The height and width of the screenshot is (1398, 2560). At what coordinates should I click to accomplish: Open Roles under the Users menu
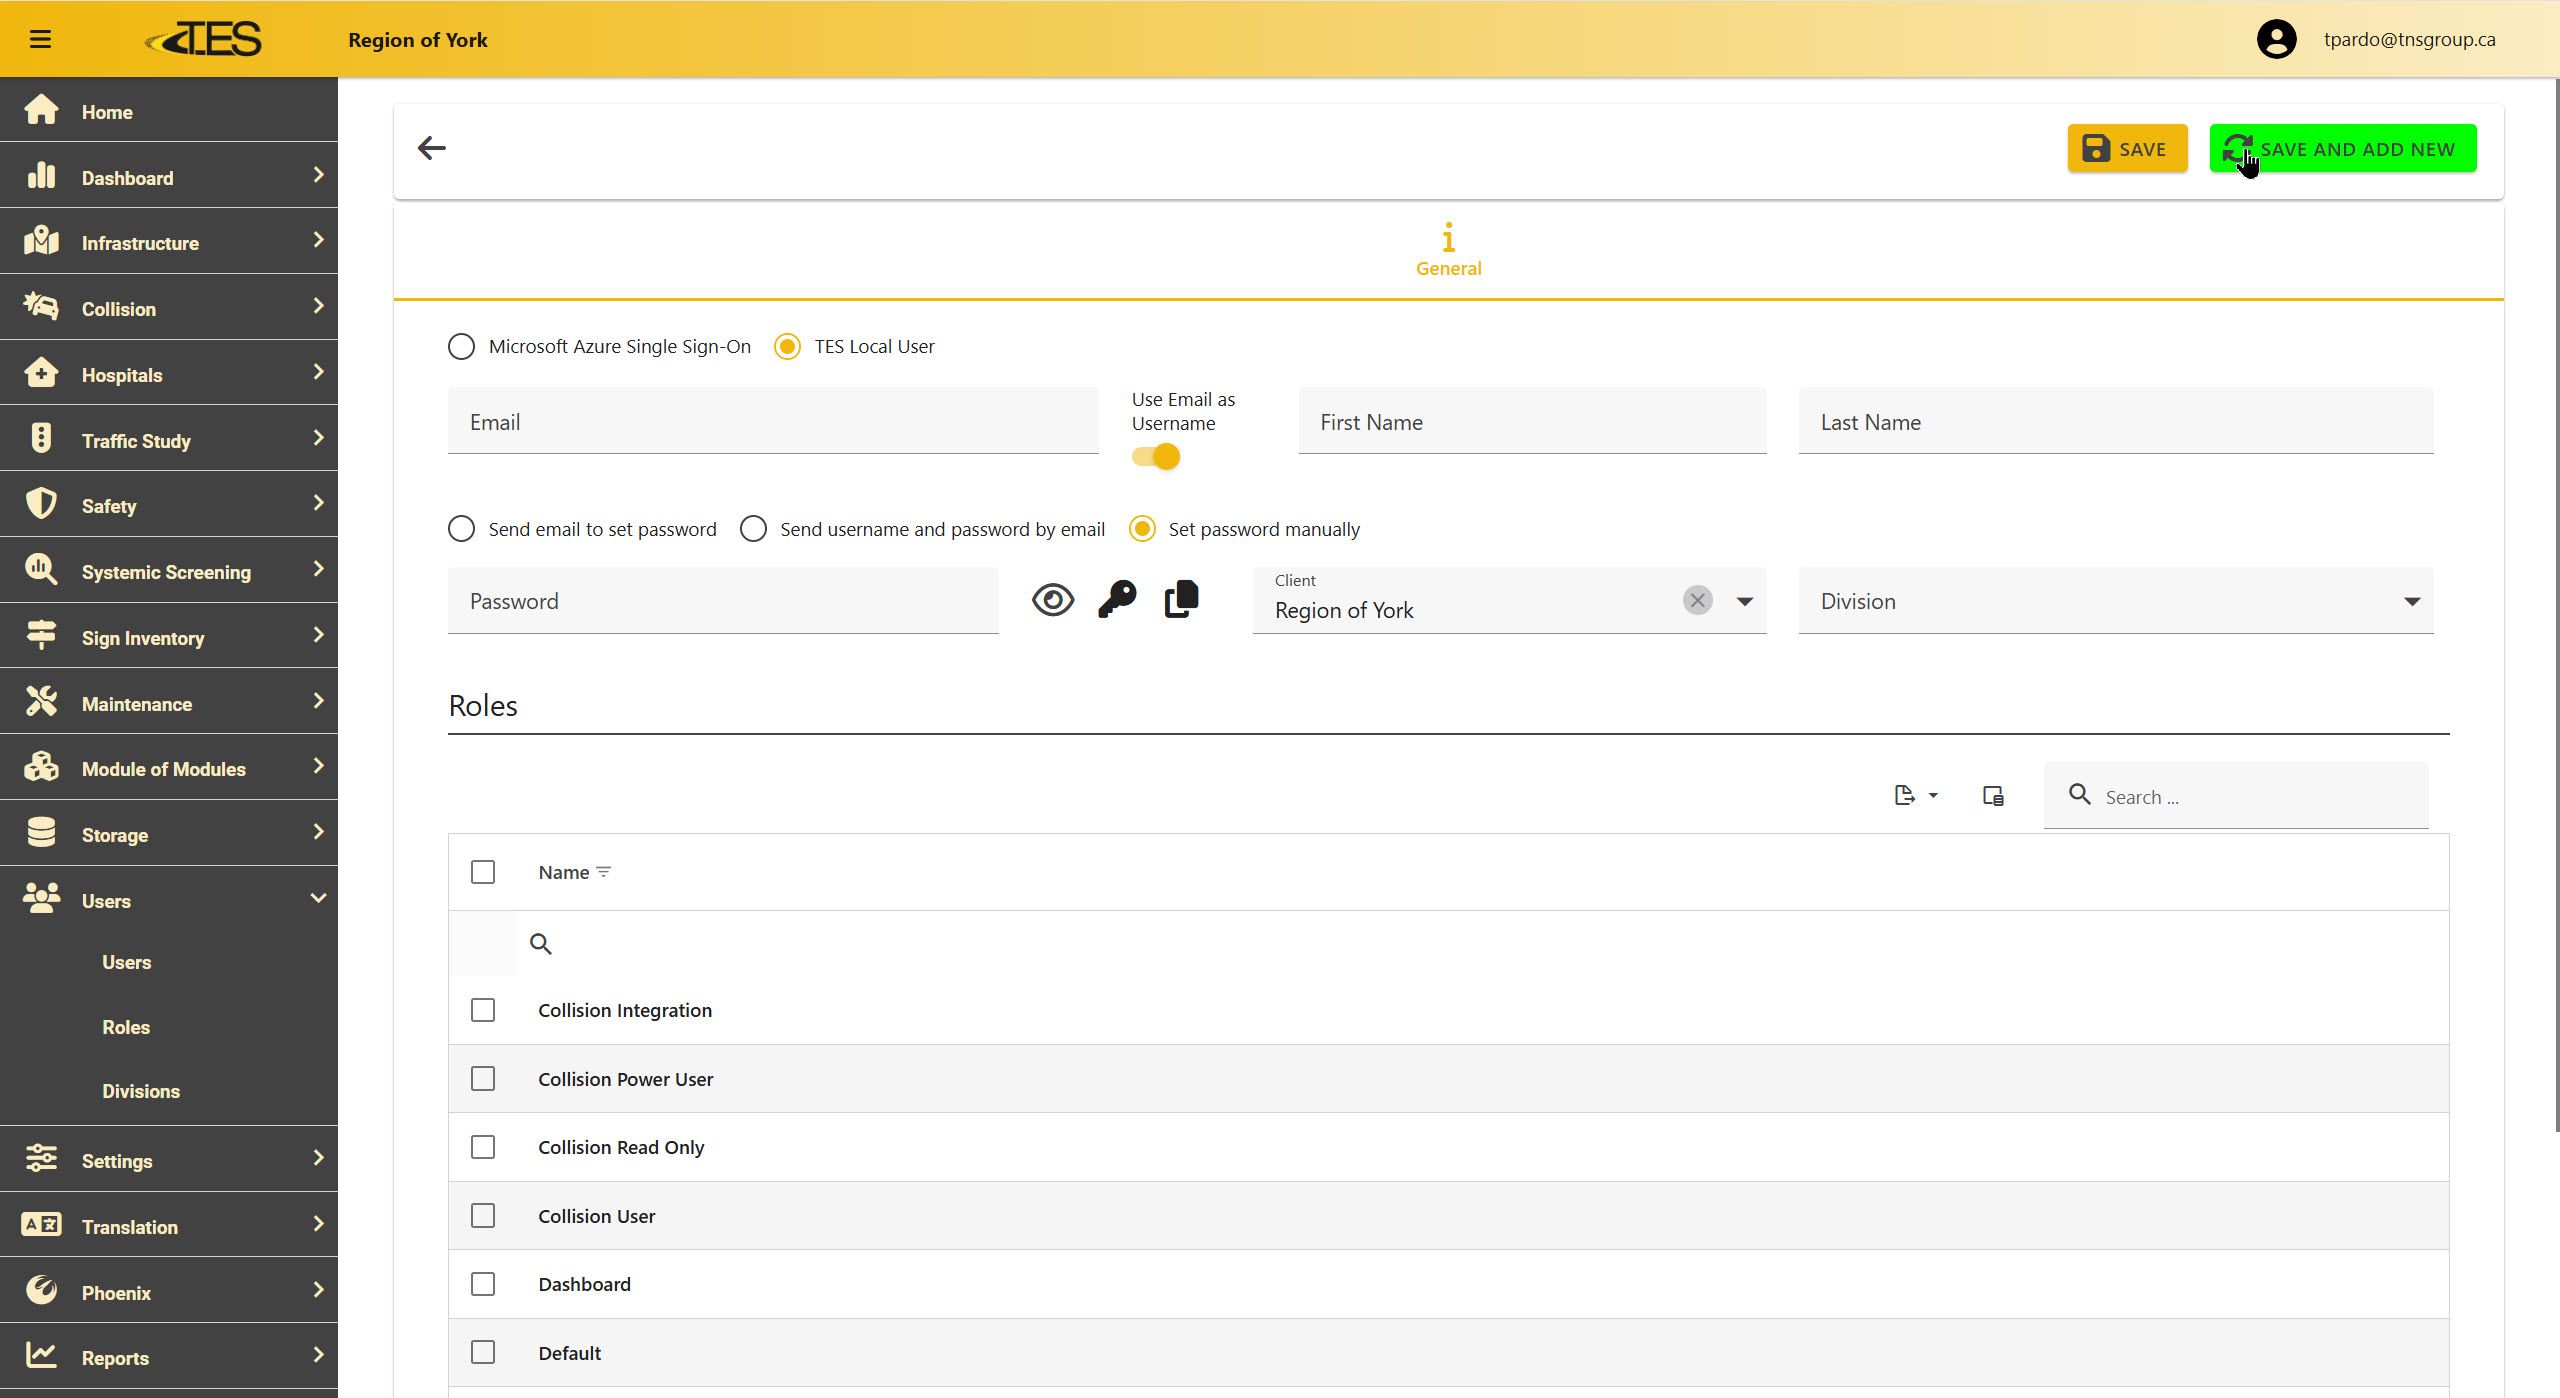point(126,1027)
